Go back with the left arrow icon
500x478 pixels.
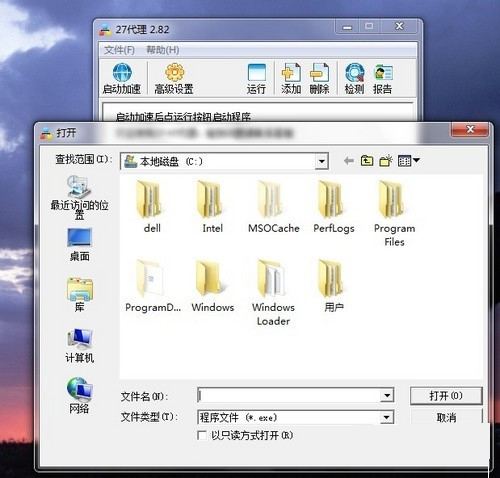(349, 161)
